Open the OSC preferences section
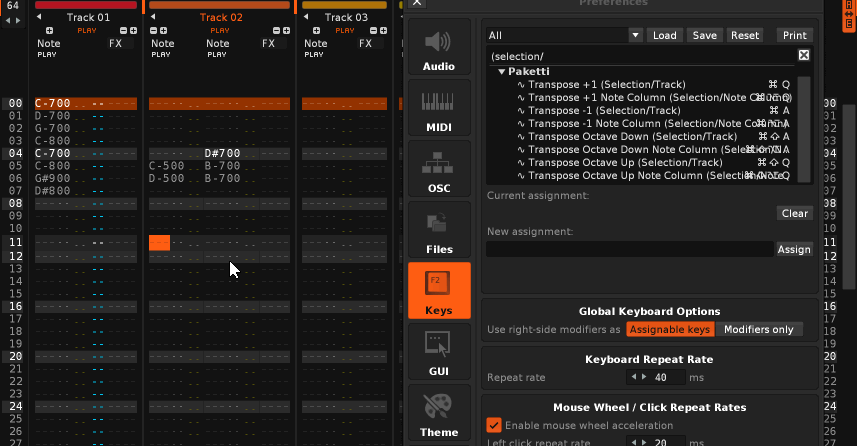This screenshot has width=857, height=446. 438,171
